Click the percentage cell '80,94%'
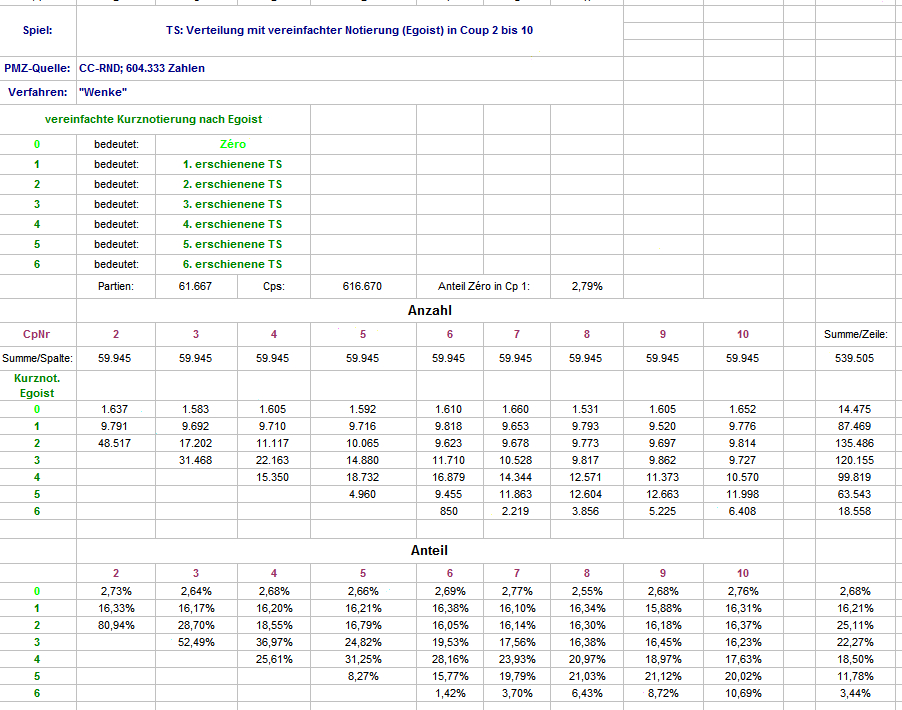Image resolution: width=902 pixels, height=710 pixels. (x=116, y=625)
